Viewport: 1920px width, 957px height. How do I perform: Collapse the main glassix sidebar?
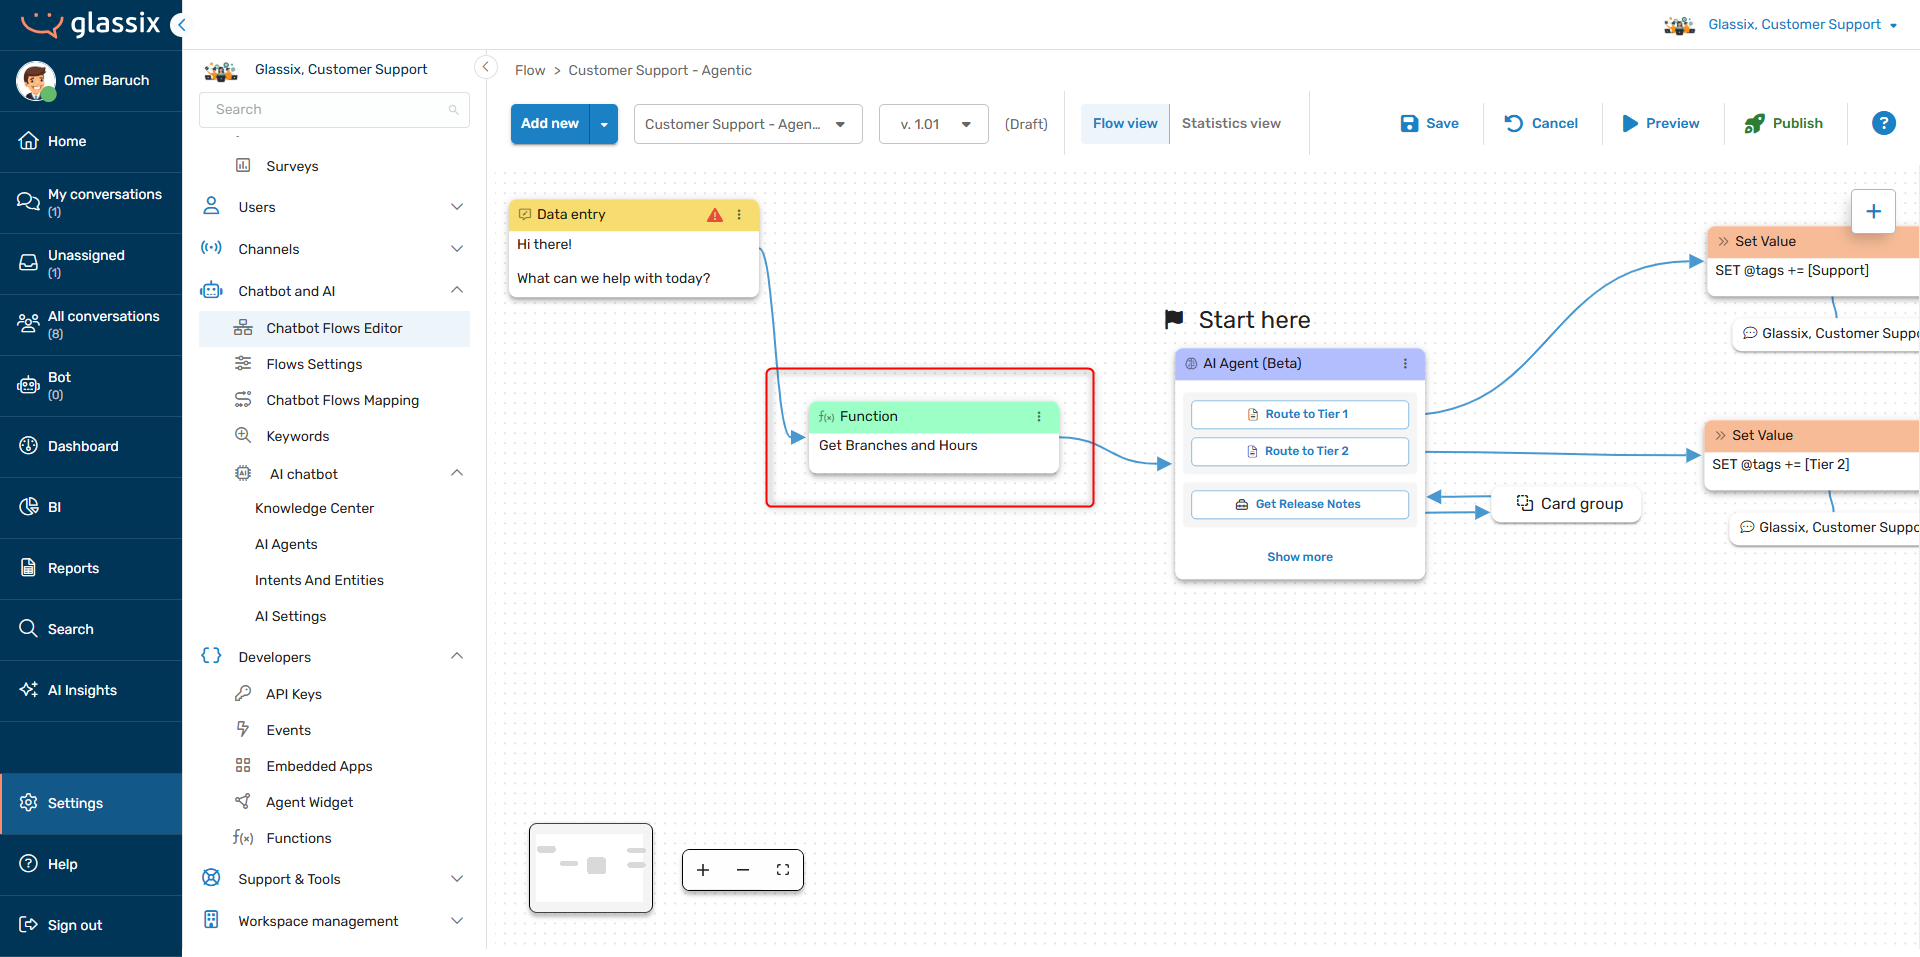pyautogui.click(x=179, y=24)
